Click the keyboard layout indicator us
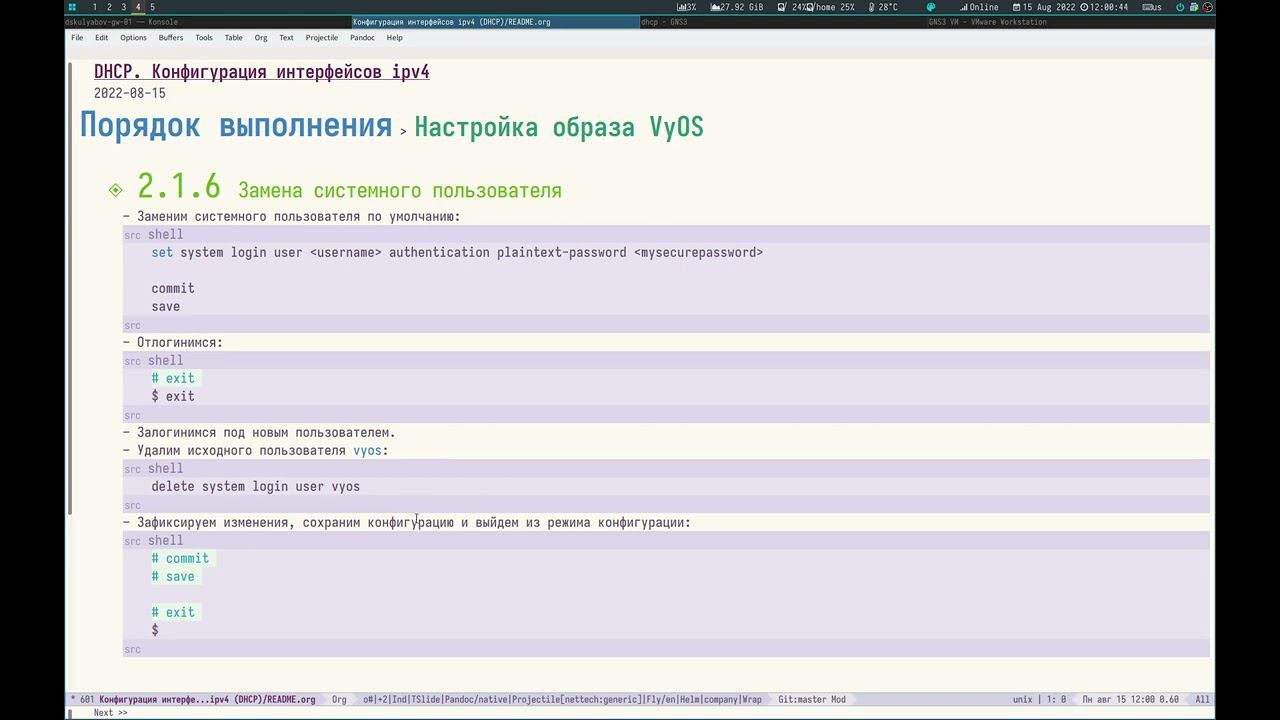The image size is (1280, 720). 1154,7
